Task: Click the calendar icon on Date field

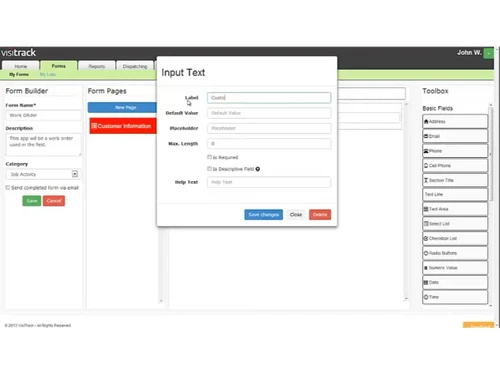Action: (x=426, y=282)
